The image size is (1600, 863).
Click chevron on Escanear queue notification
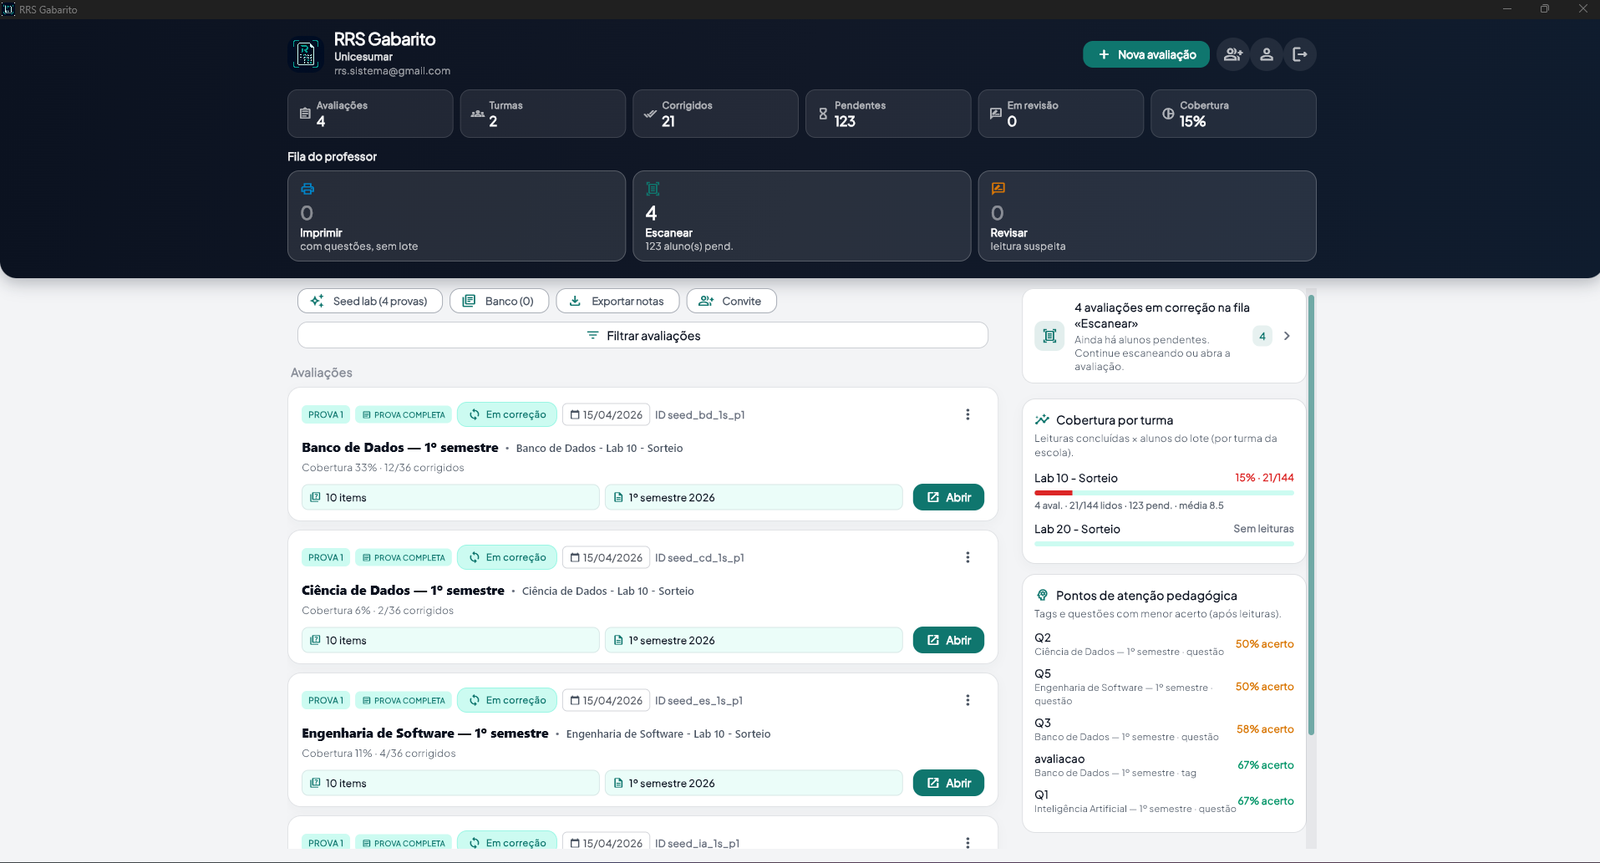[1287, 336]
